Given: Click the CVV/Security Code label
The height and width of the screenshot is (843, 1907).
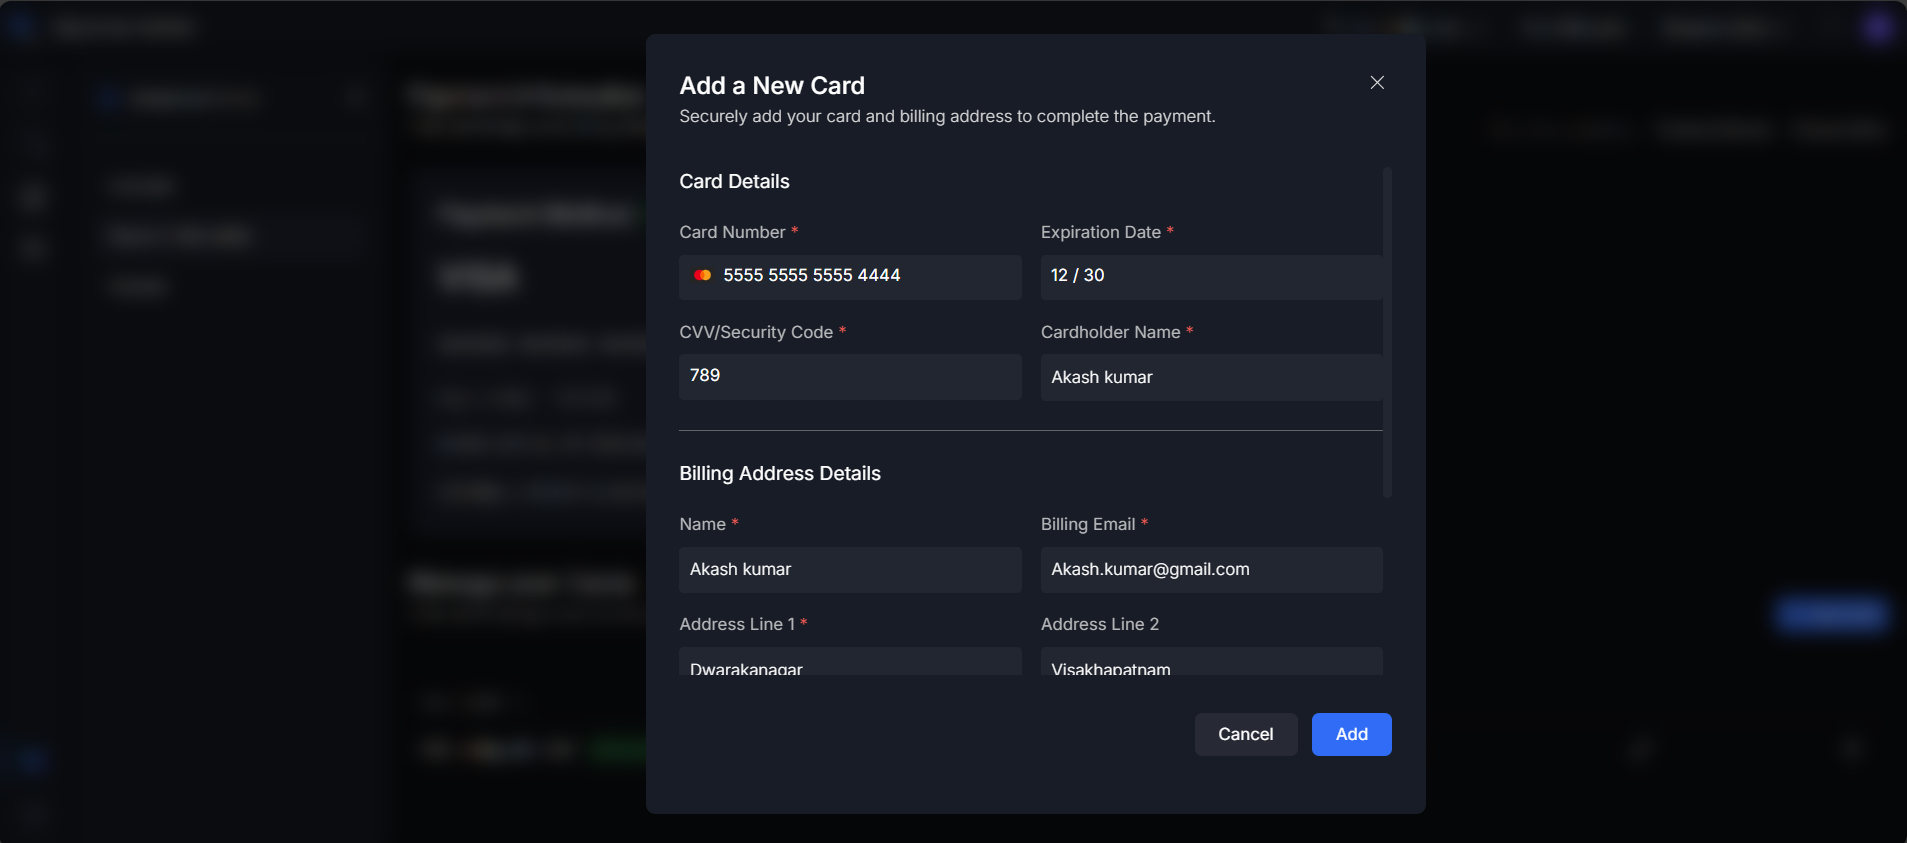Looking at the screenshot, I should point(755,332).
